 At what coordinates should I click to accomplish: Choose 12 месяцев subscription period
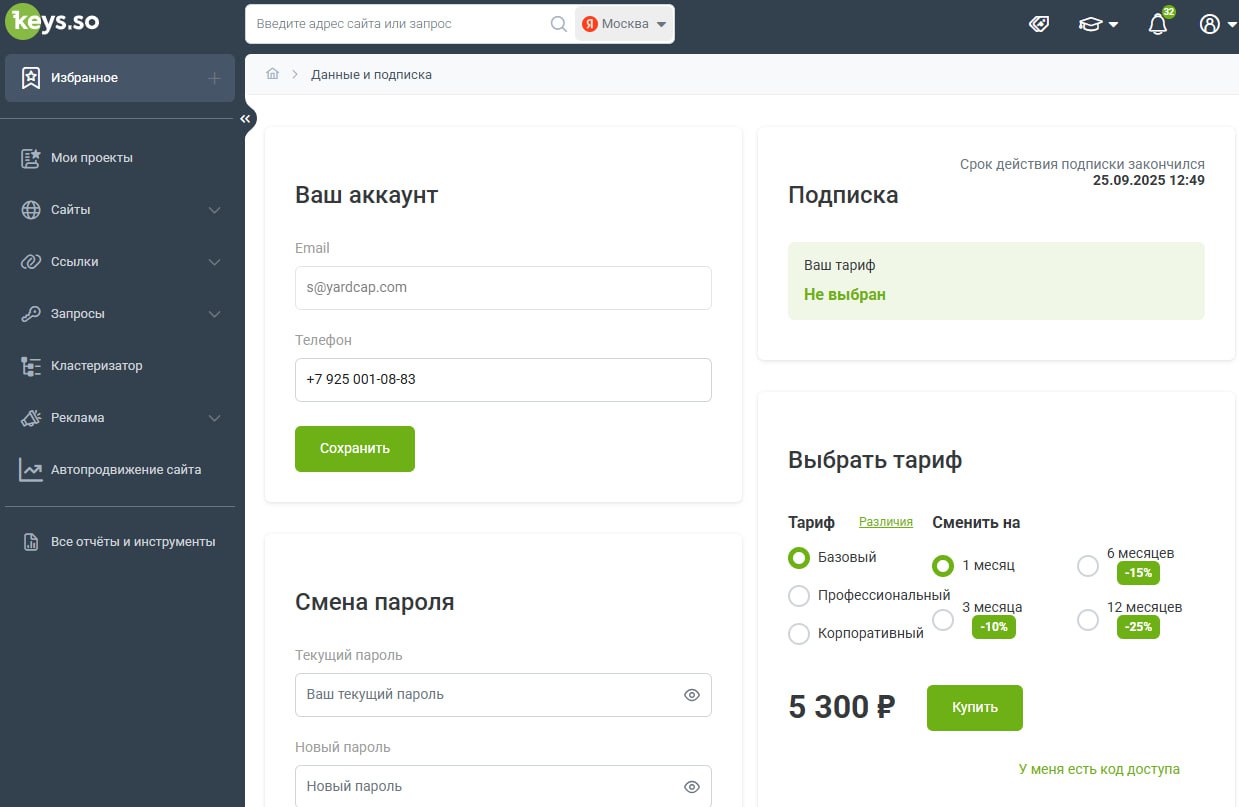tap(1088, 620)
